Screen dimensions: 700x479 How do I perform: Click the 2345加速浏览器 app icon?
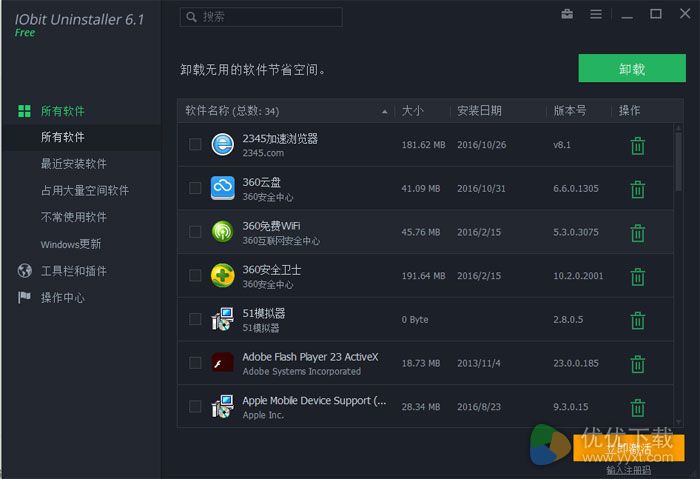click(x=222, y=145)
